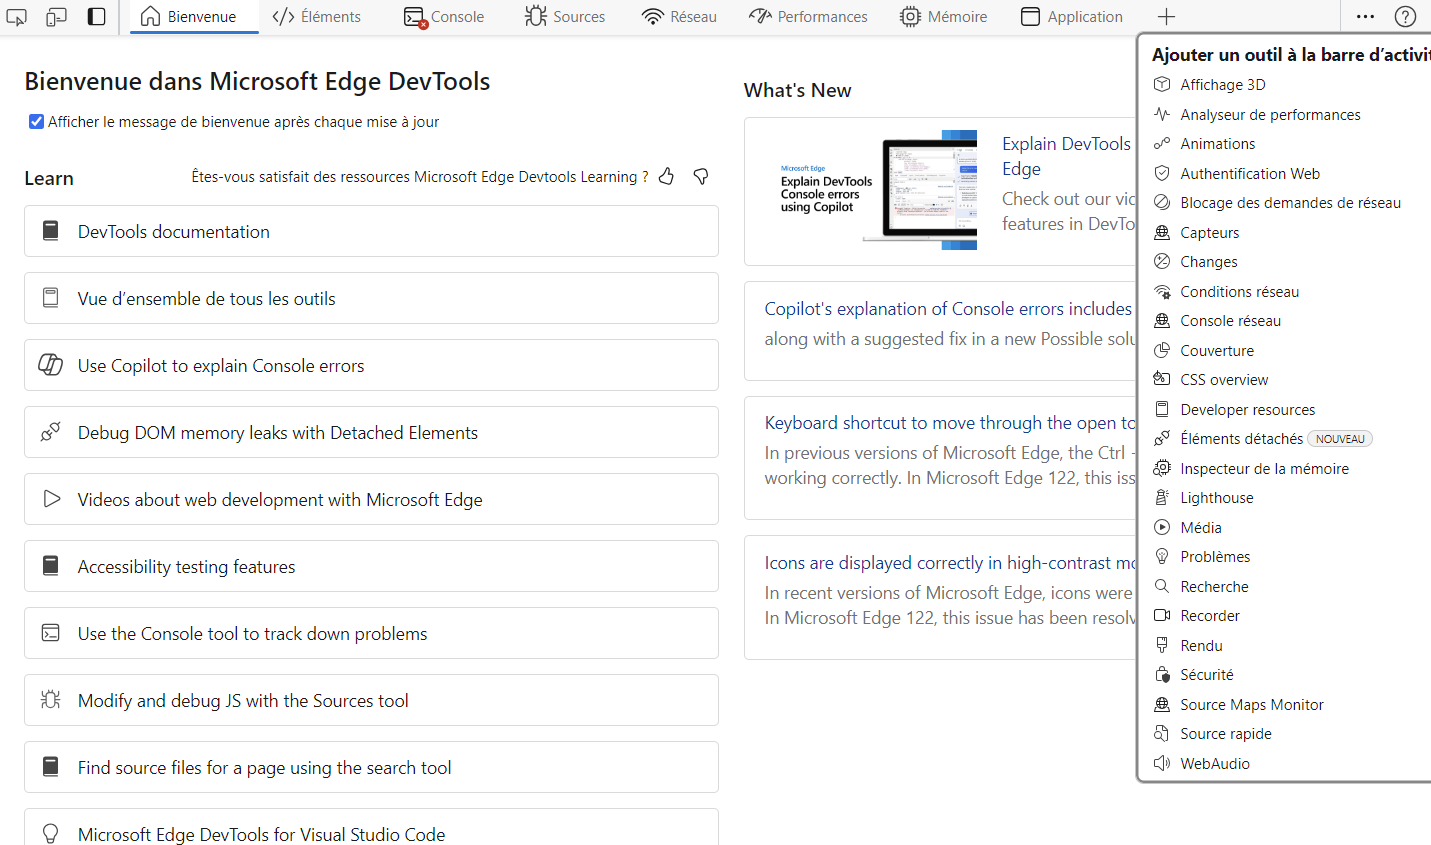The height and width of the screenshot is (845, 1431).
Task: Click the bug icon beside Modify and debug JS
Action: click(51, 700)
